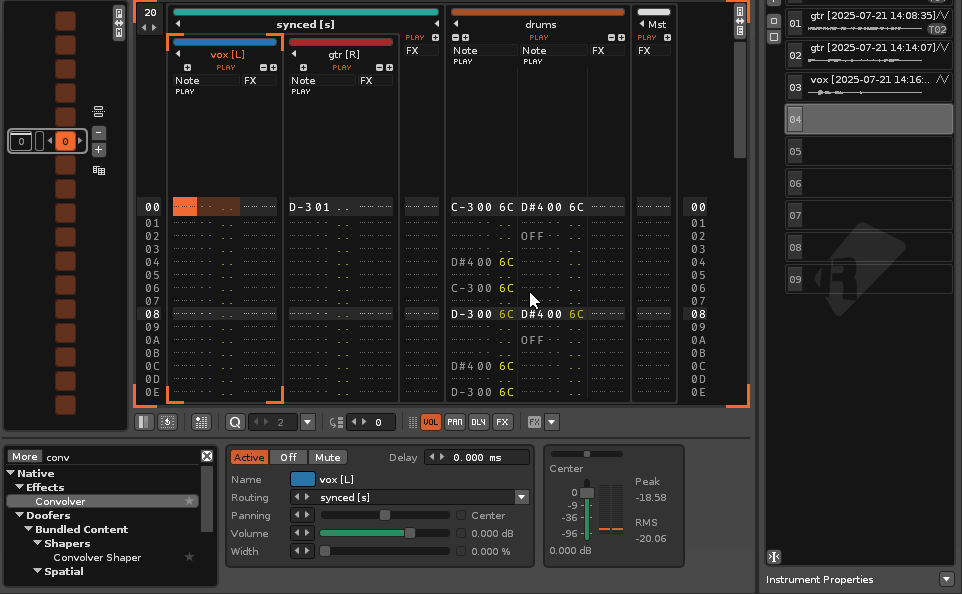Add an FX column to the Mst track
Image resolution: width=962 pixels, height=594 pixels.
[x=667, y=37]
